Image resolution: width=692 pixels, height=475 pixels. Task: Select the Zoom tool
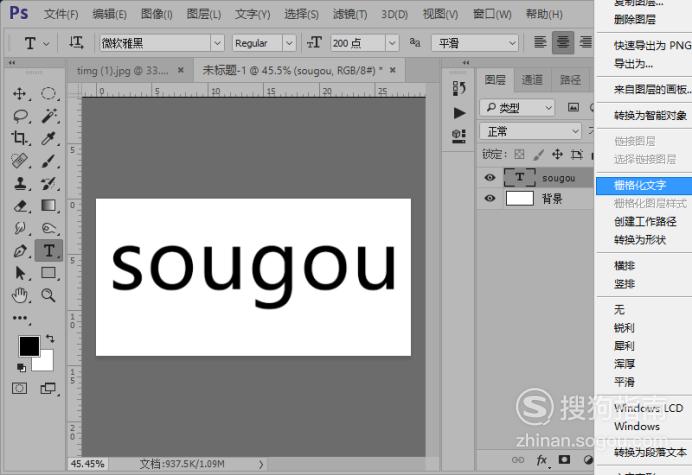49,295
